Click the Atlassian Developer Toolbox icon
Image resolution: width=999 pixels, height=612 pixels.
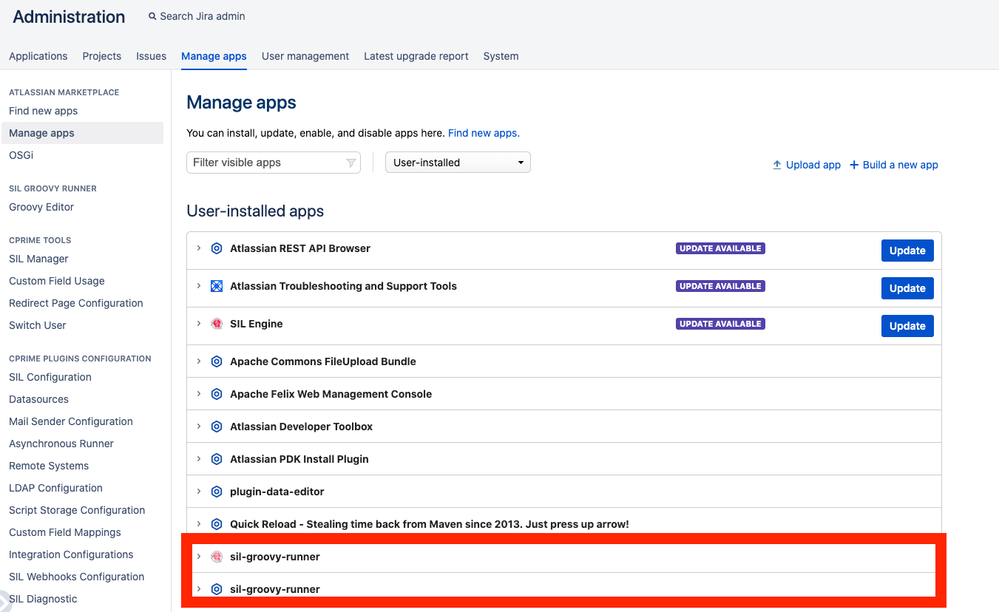coord(217,427)
